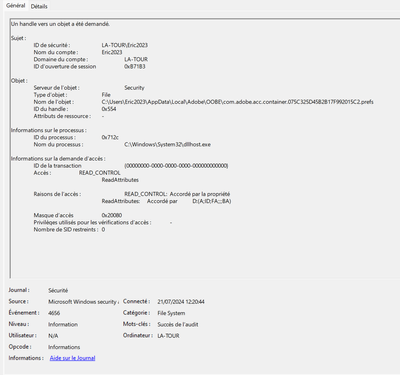The height and width of the screenshot is (375, 400).
Task: Click the 'Sujet :' section heading
Action: click(19, 38)
